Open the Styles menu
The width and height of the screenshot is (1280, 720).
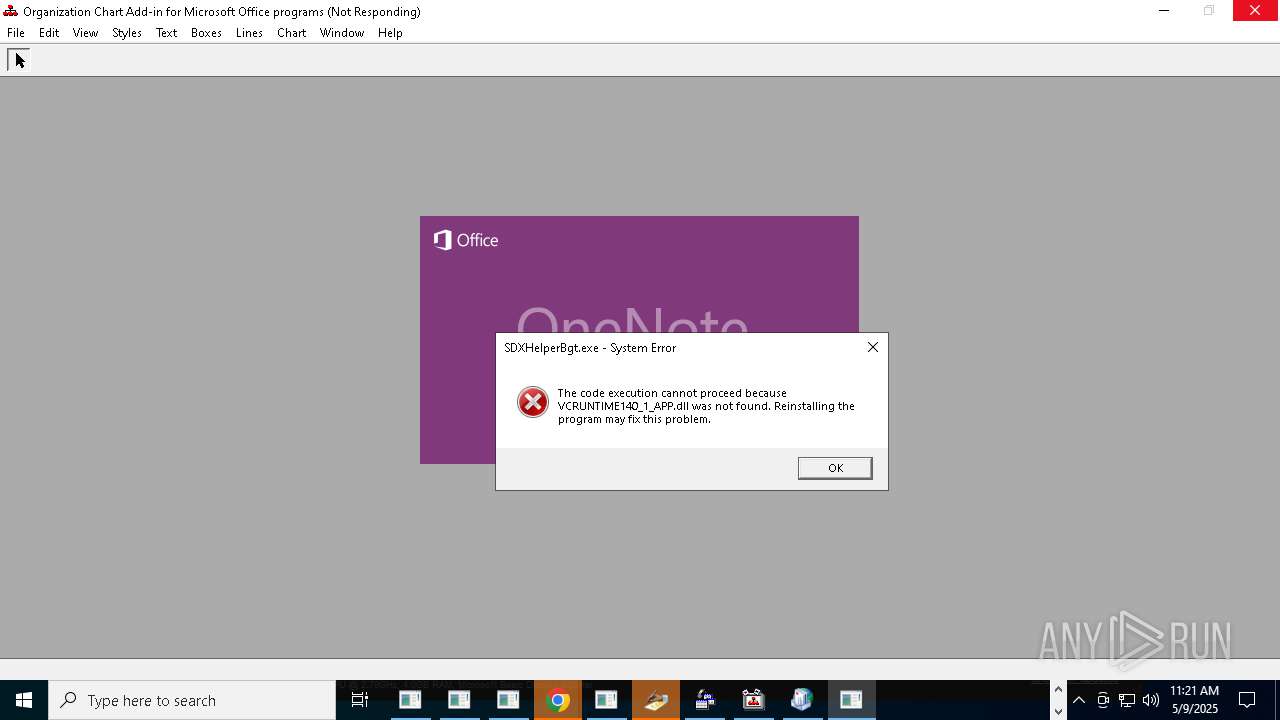[127, 33]
